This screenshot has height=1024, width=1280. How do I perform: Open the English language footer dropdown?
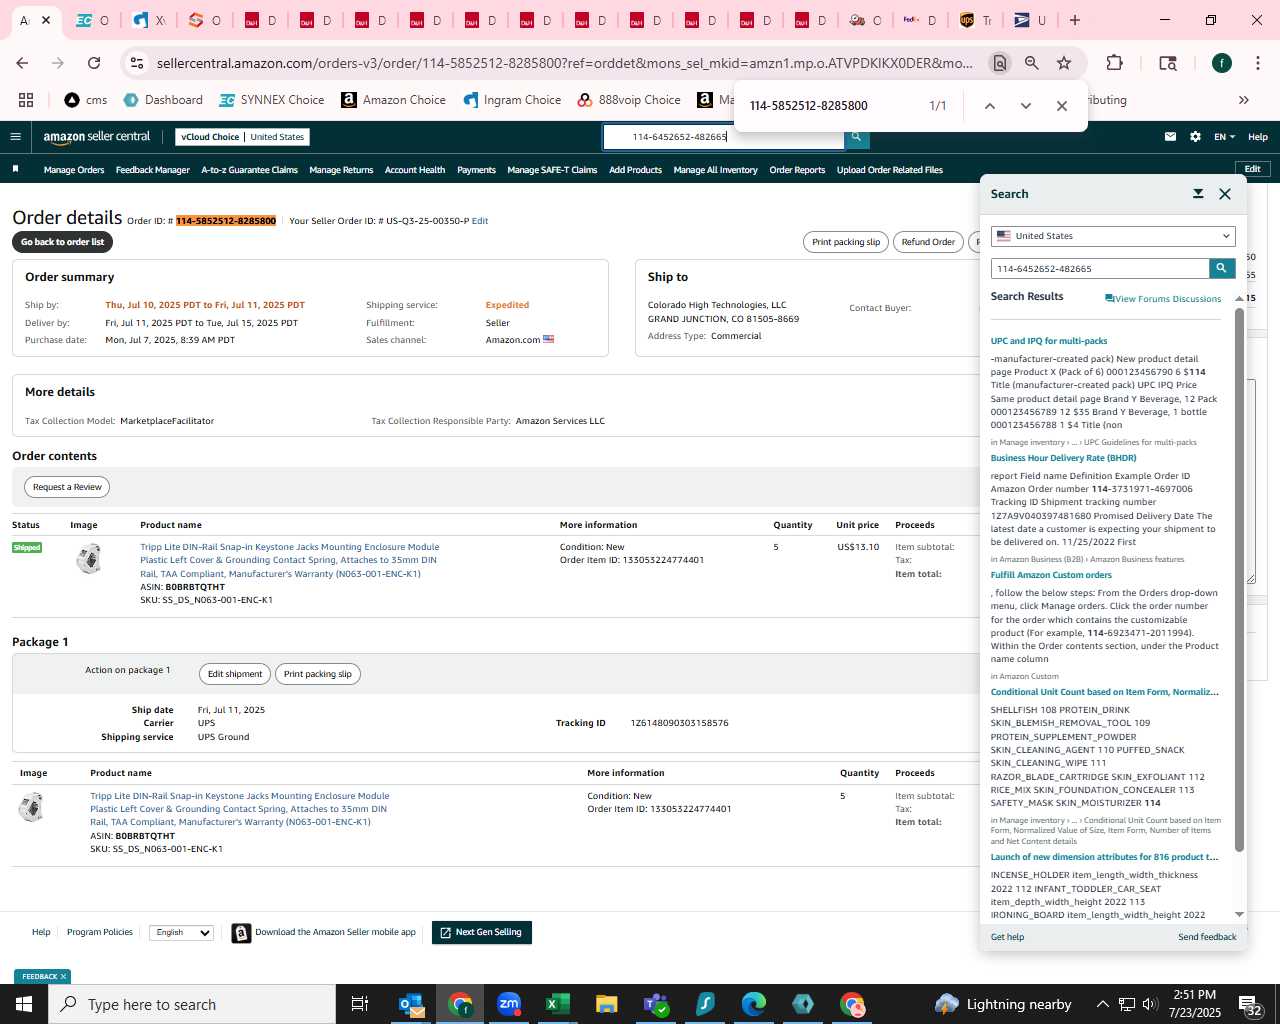[x=181, y=932]
